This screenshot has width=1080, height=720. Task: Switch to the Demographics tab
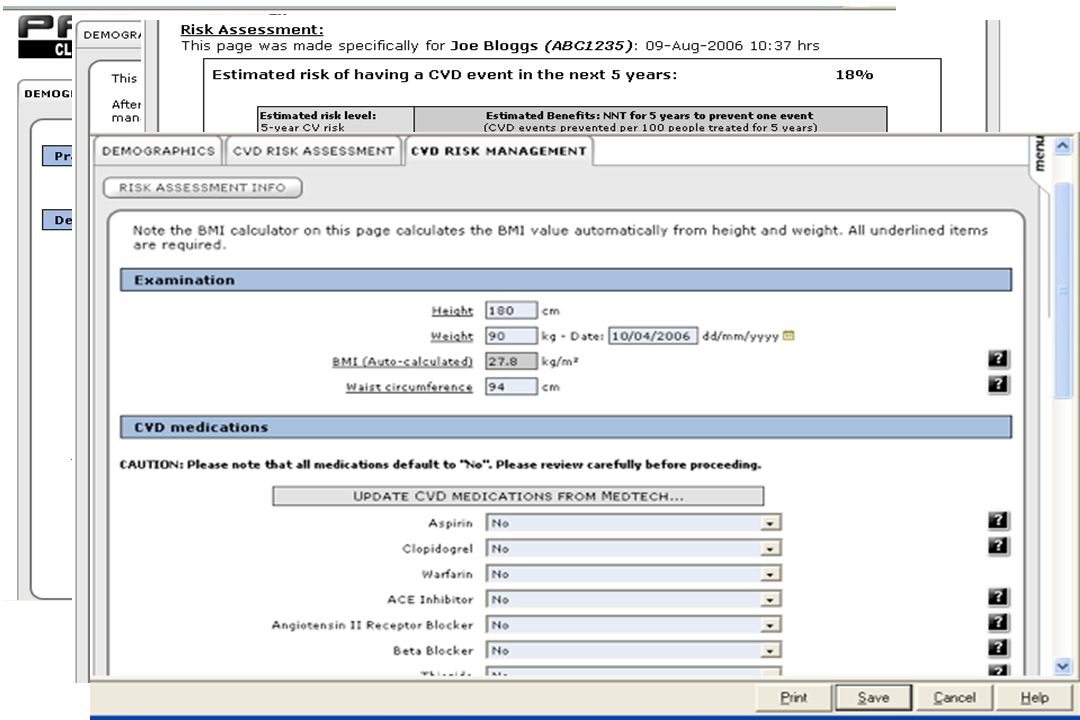[158, 151]
